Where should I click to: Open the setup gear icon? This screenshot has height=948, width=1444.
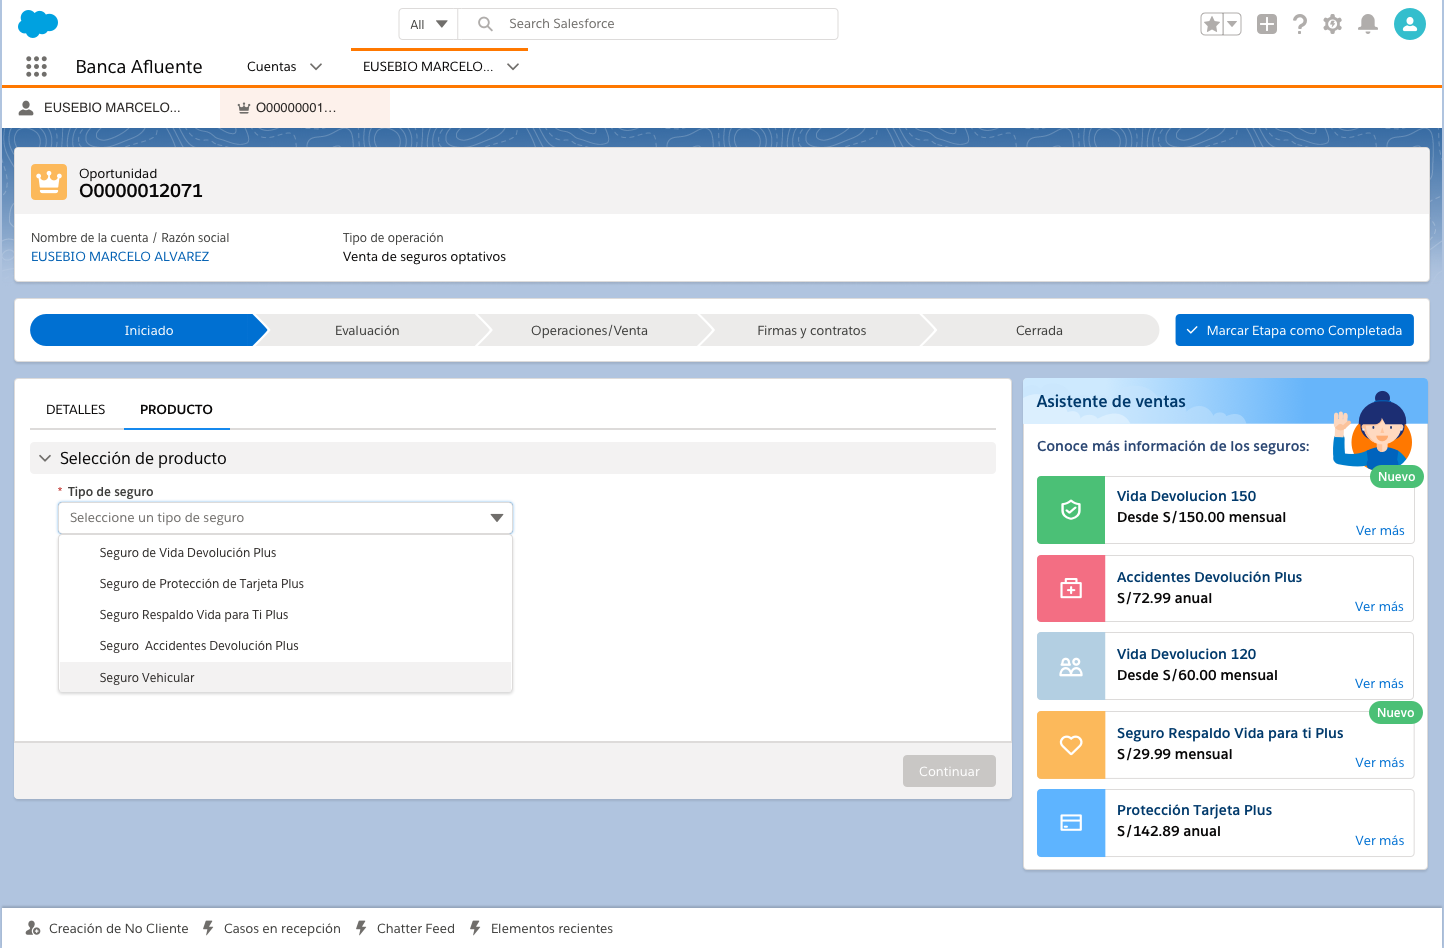click(1333, 24)
